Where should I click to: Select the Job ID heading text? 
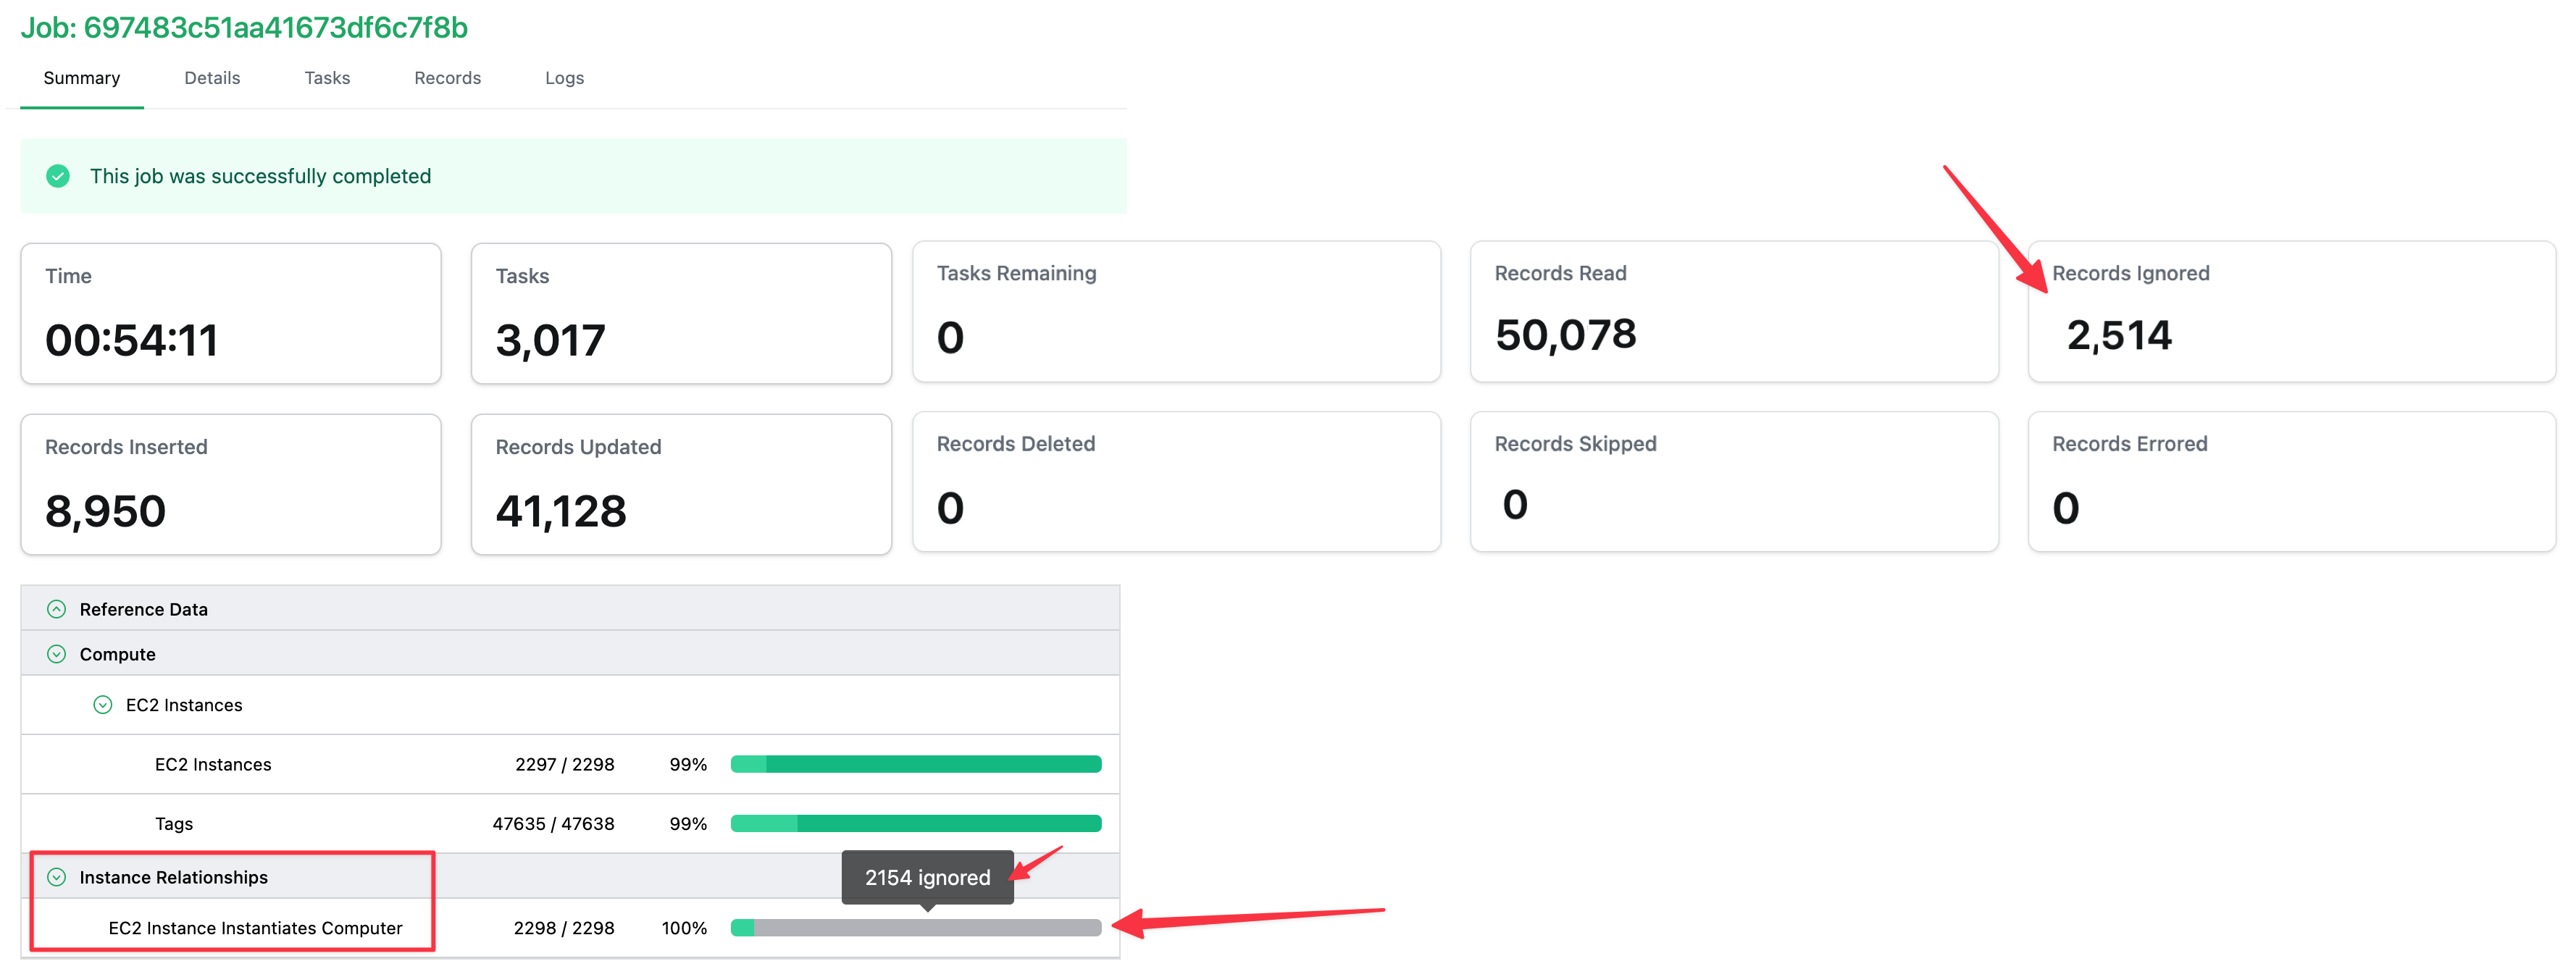tap(244, 27)
